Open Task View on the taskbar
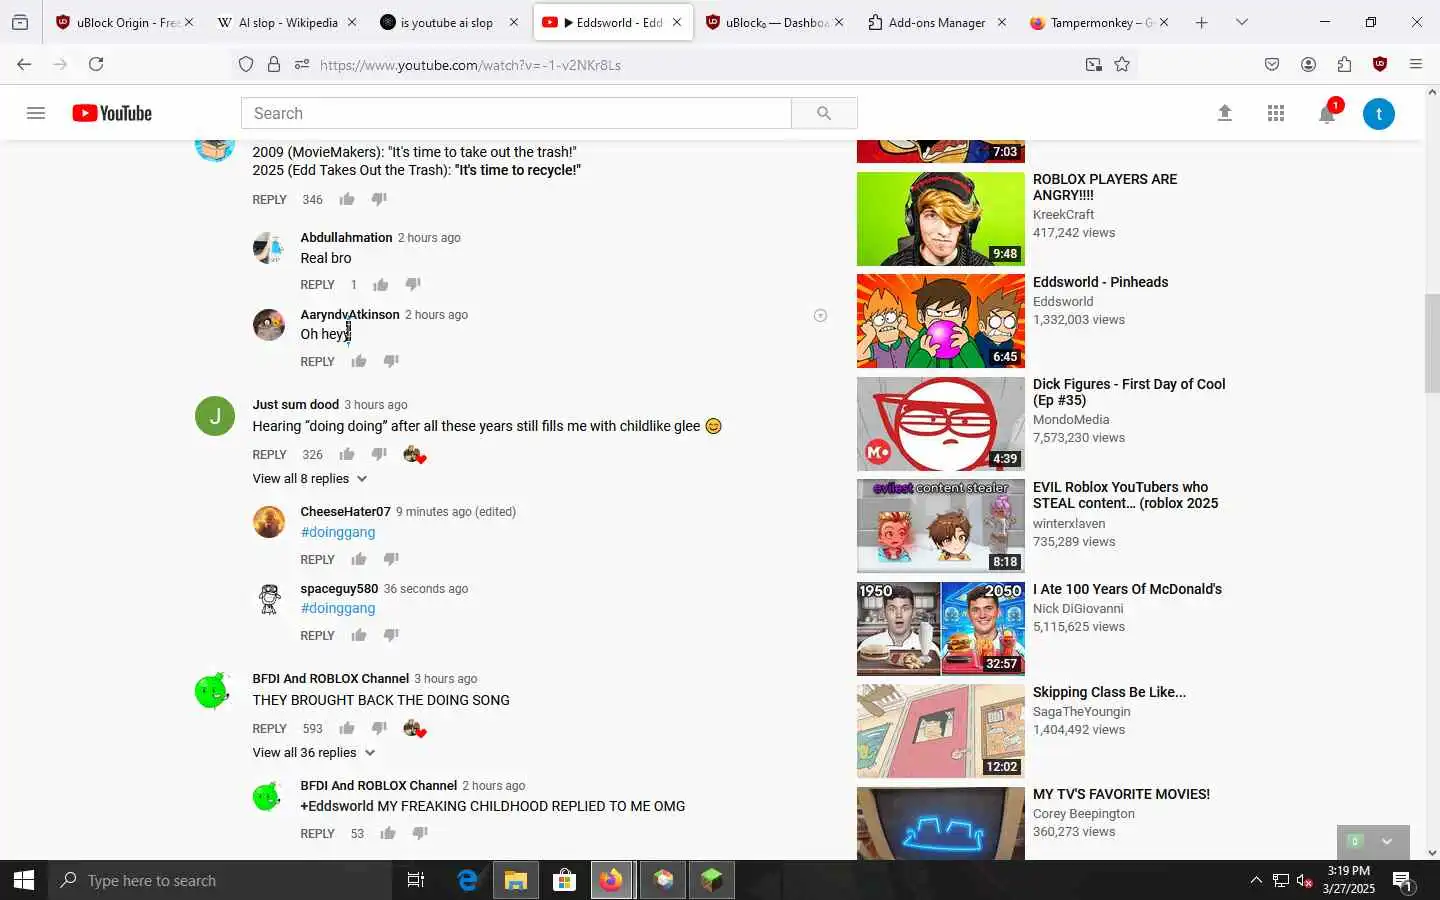This screenshot has height=900, width=1440. (416, 880)
